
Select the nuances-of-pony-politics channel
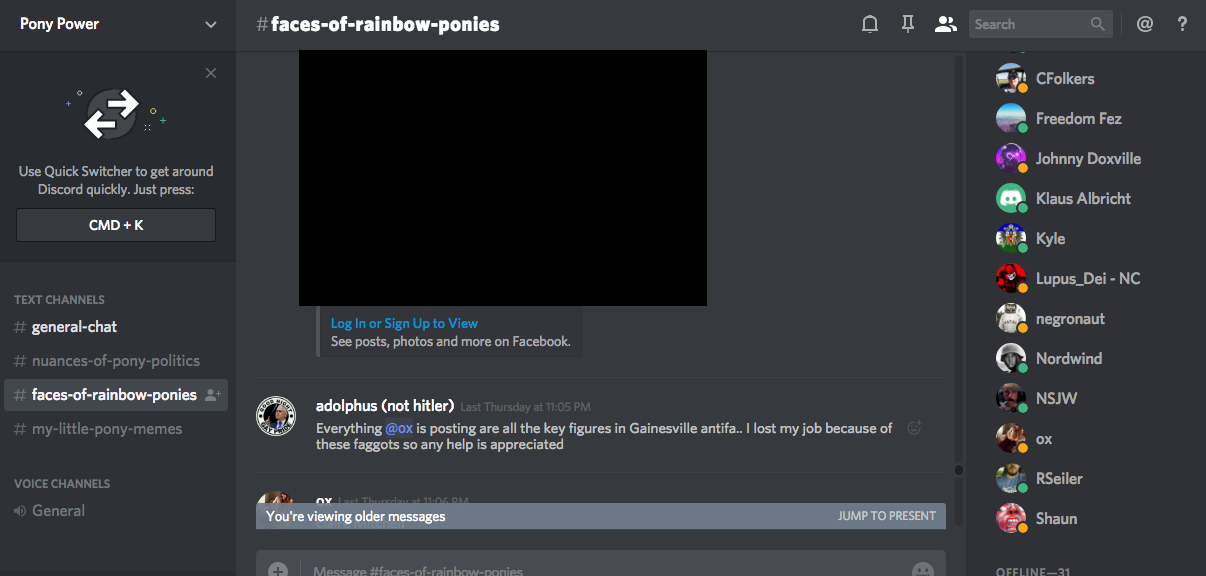pos(115,361)
